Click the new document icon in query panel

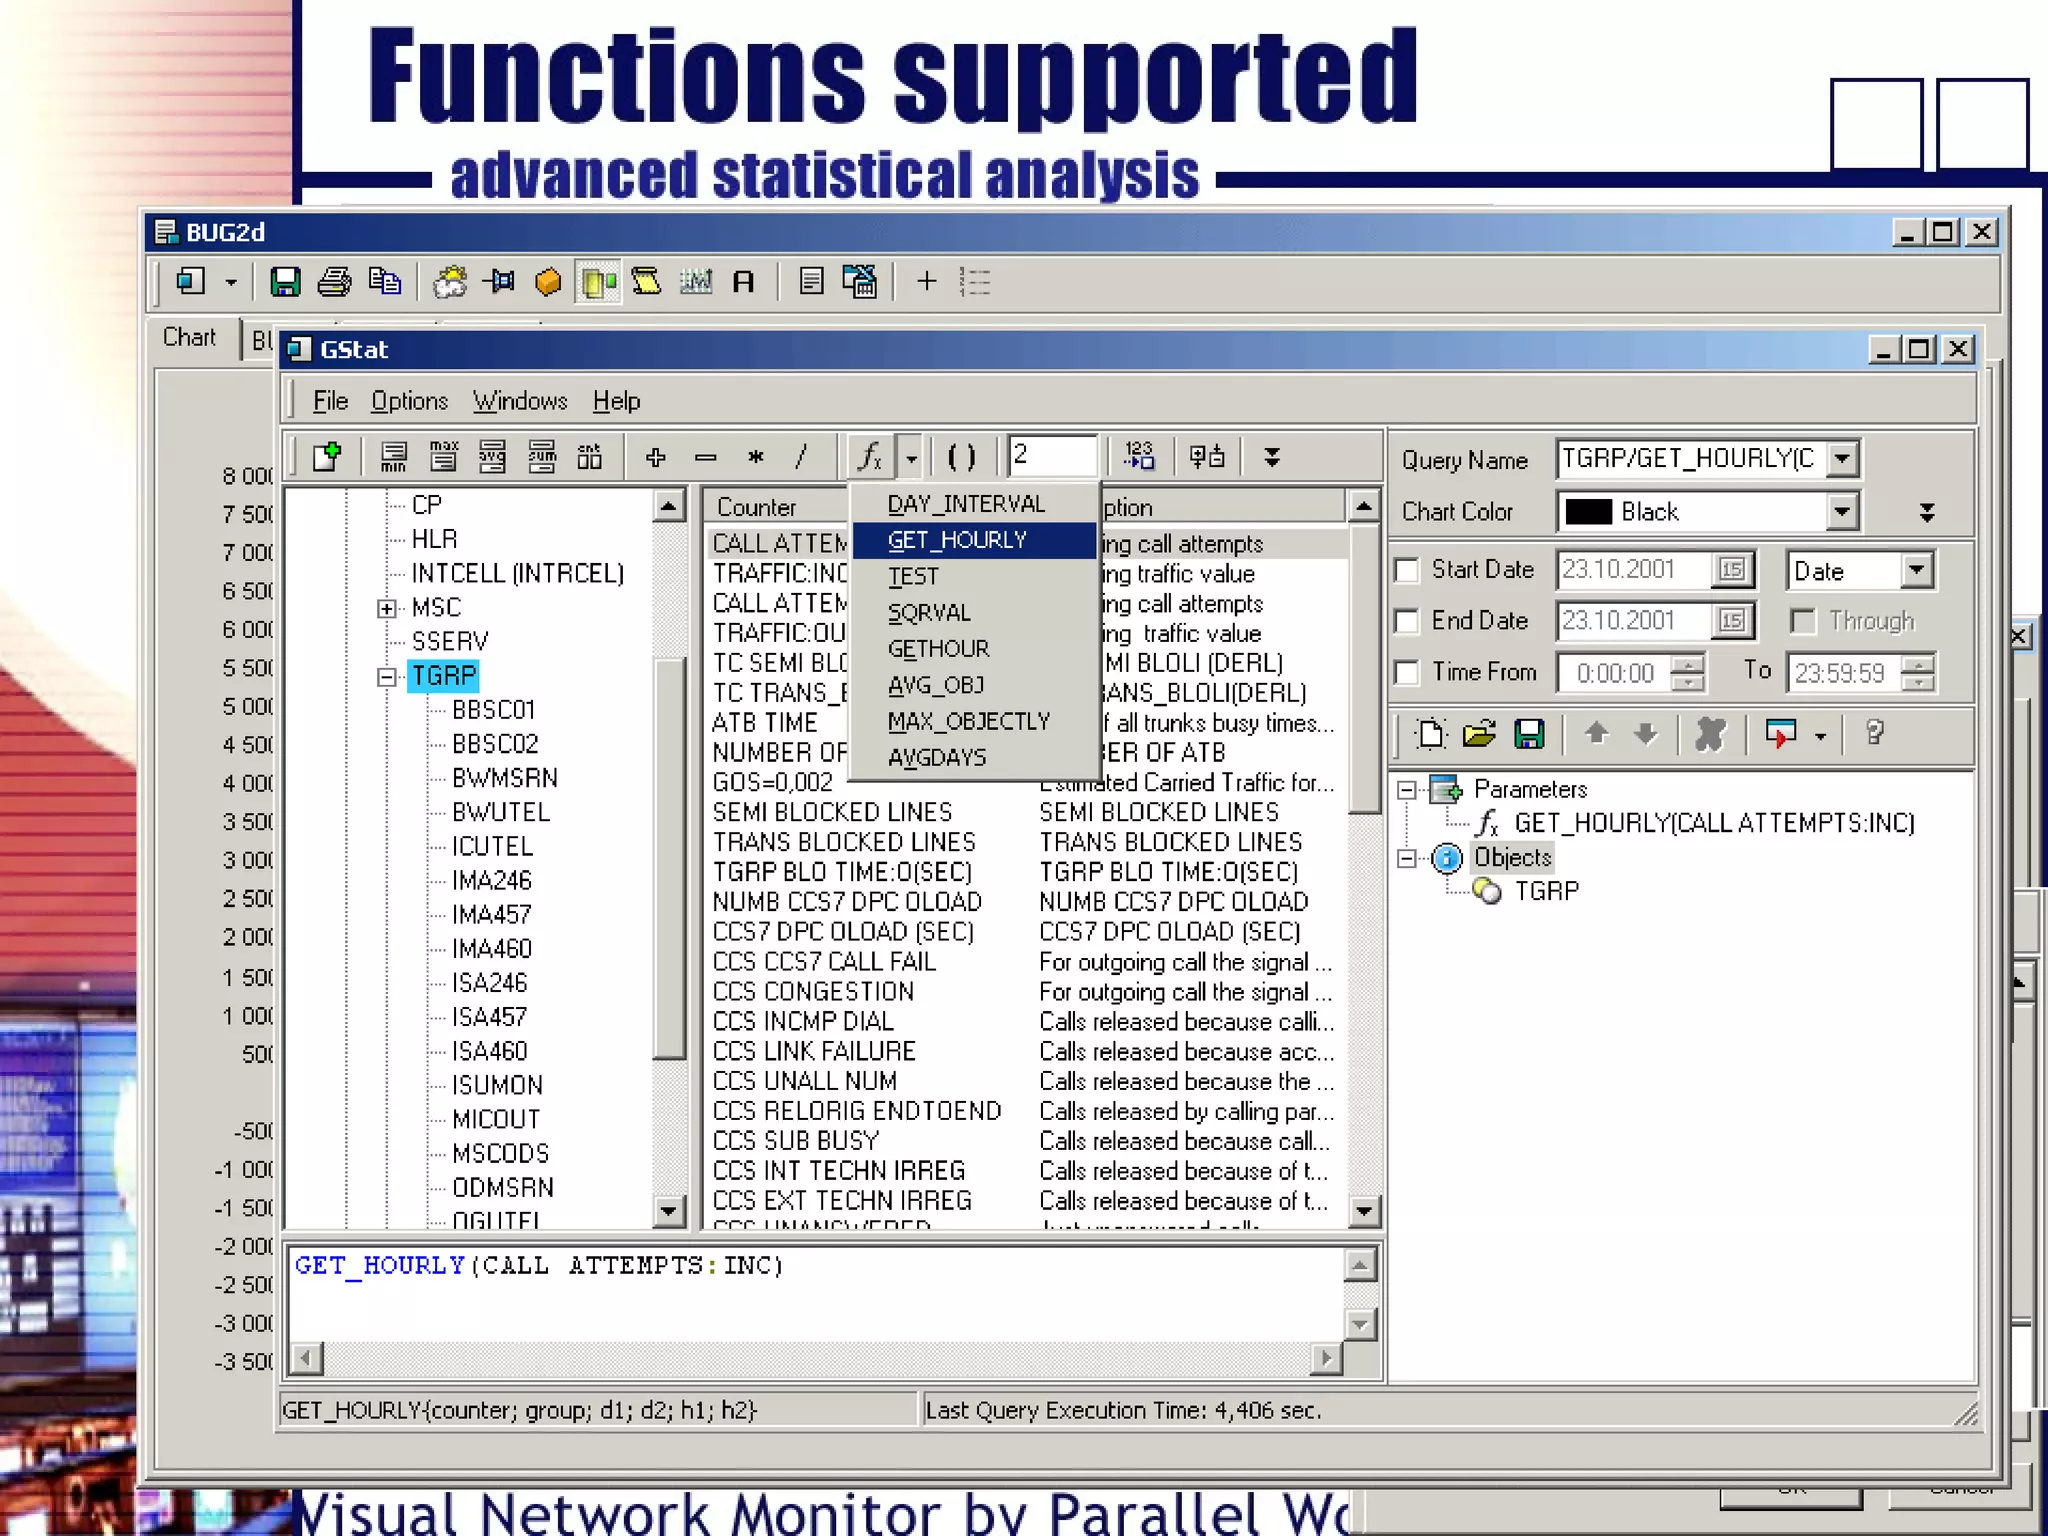coord(1431,735)
